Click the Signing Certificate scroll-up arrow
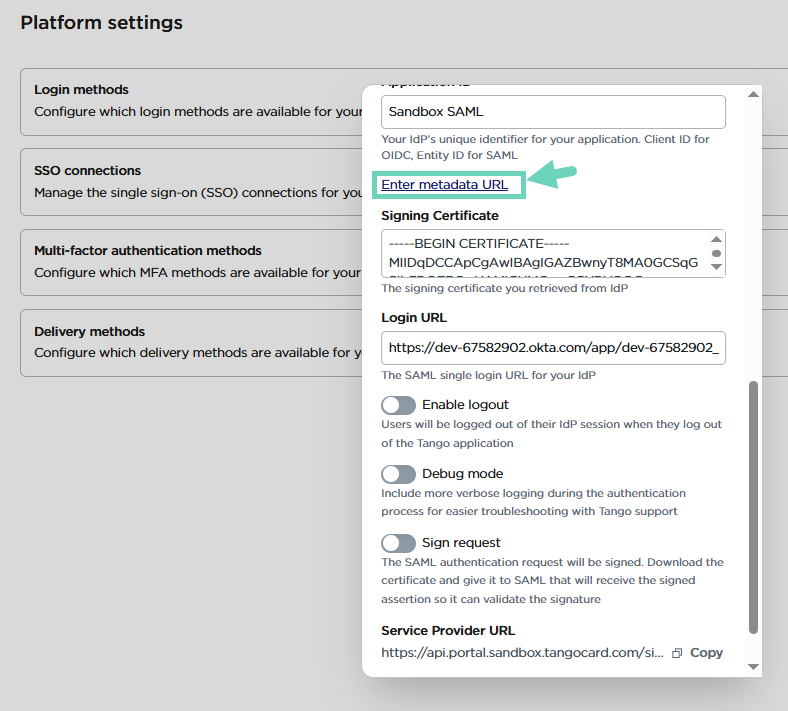 (716, 239)
